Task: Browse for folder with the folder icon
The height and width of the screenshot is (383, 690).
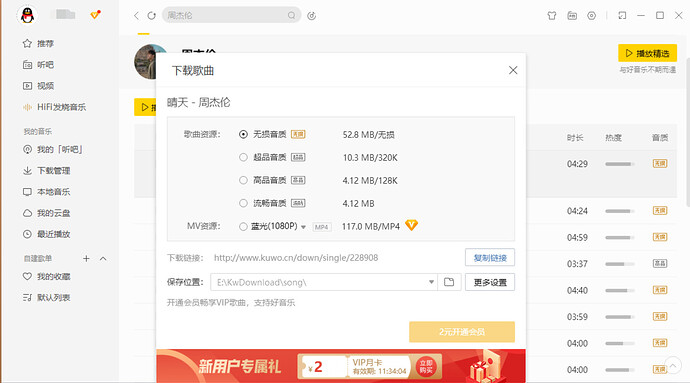Action: point(449,282)
